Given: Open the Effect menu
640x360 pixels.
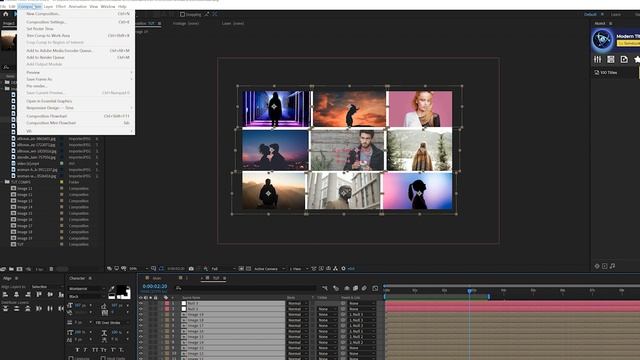Looking at the screenshot, I should pyautogui.click(x=61, y=7).
